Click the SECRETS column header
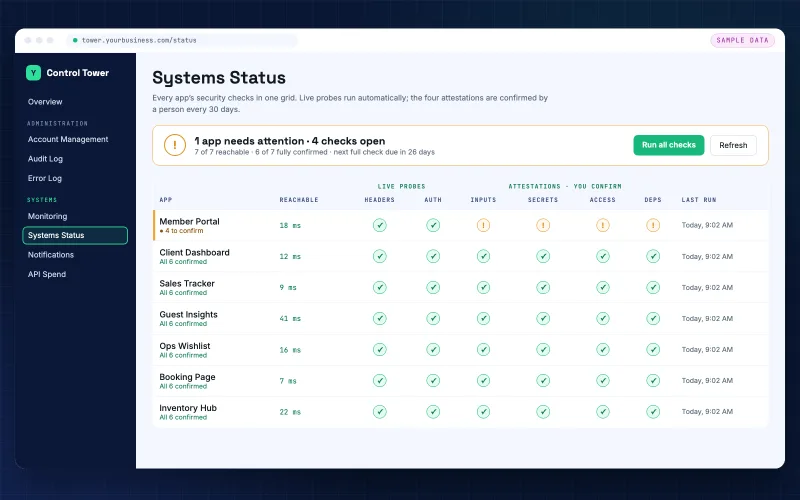This screenshot has height=500, width=800. coord(543,200)
